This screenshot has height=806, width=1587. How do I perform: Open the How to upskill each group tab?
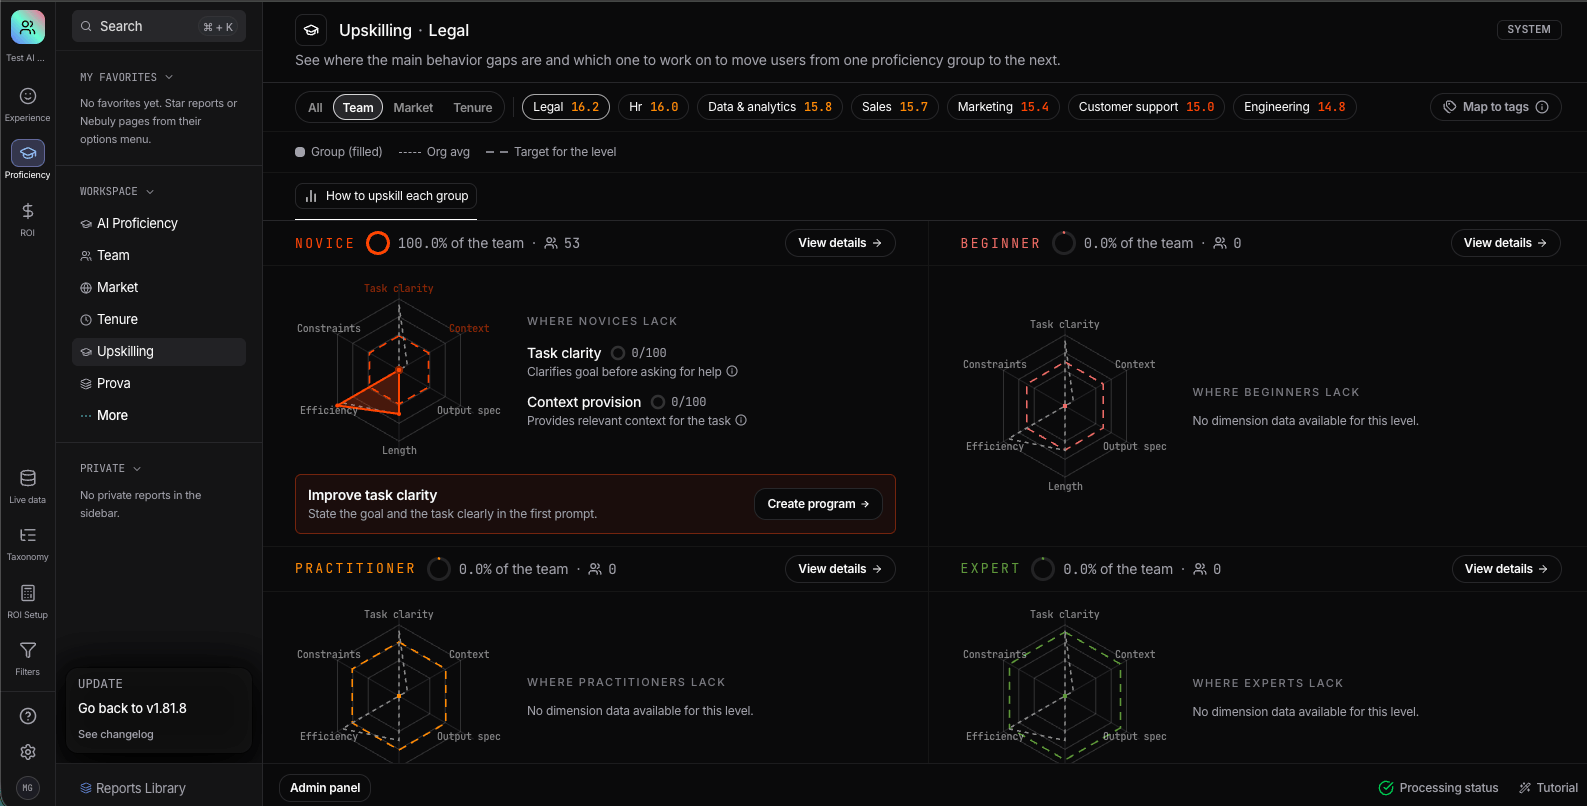386,196
